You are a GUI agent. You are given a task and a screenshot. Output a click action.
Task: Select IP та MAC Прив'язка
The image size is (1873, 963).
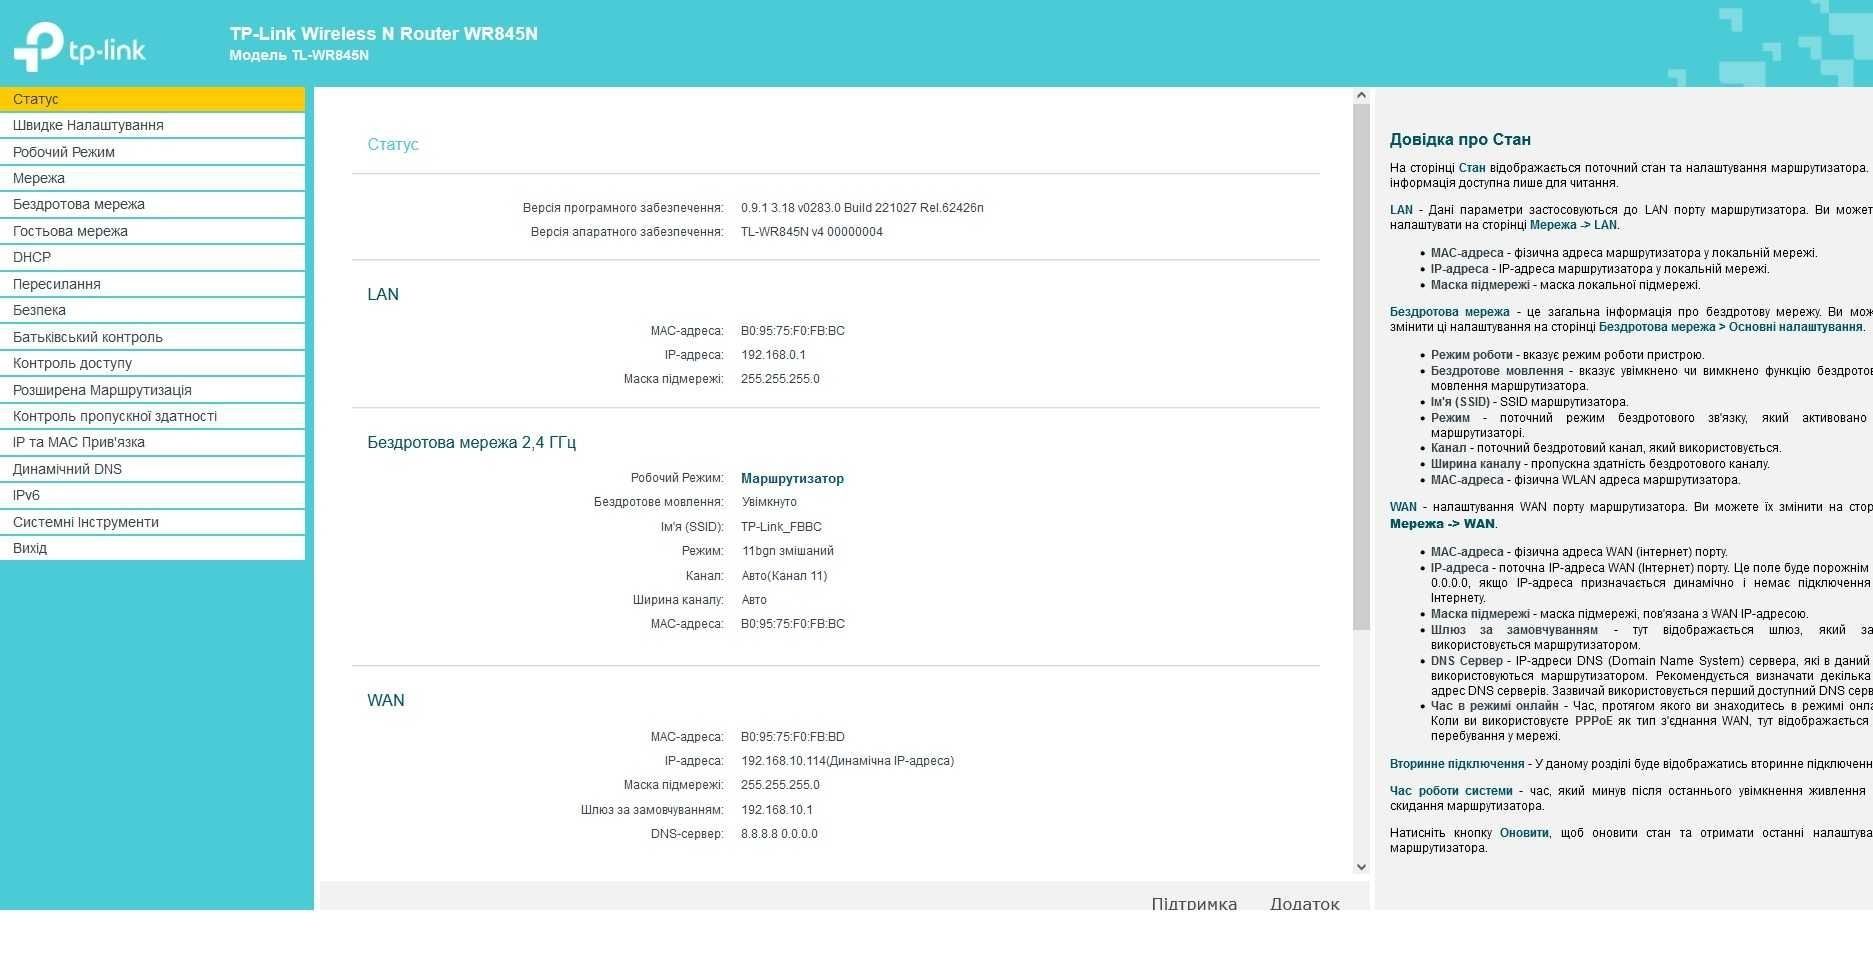coord(152,442)
